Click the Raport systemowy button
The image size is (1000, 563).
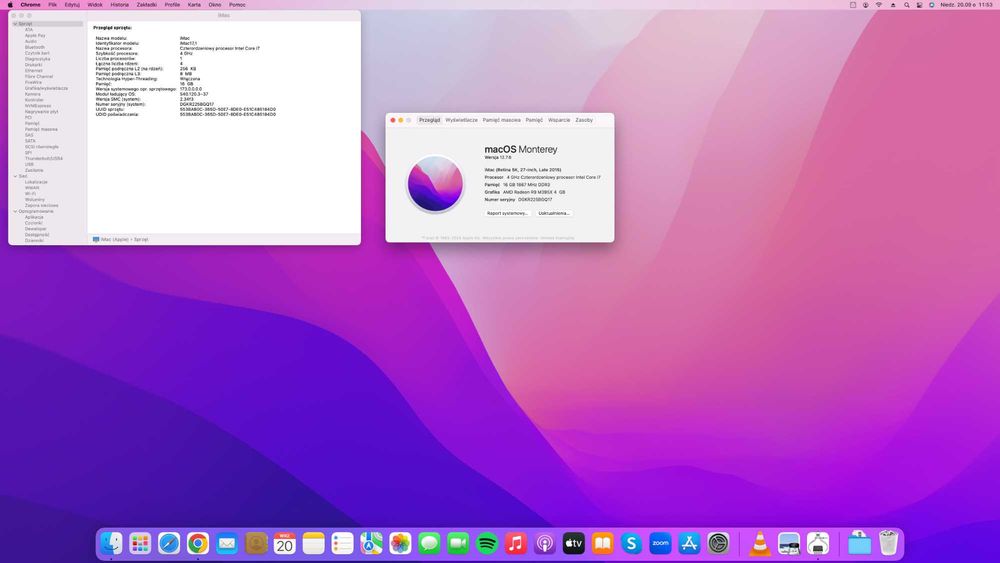pyautogui.click(x=508, y=213)
